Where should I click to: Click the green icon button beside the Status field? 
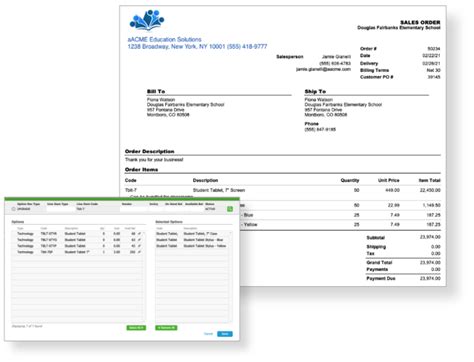tap(230, 209)
